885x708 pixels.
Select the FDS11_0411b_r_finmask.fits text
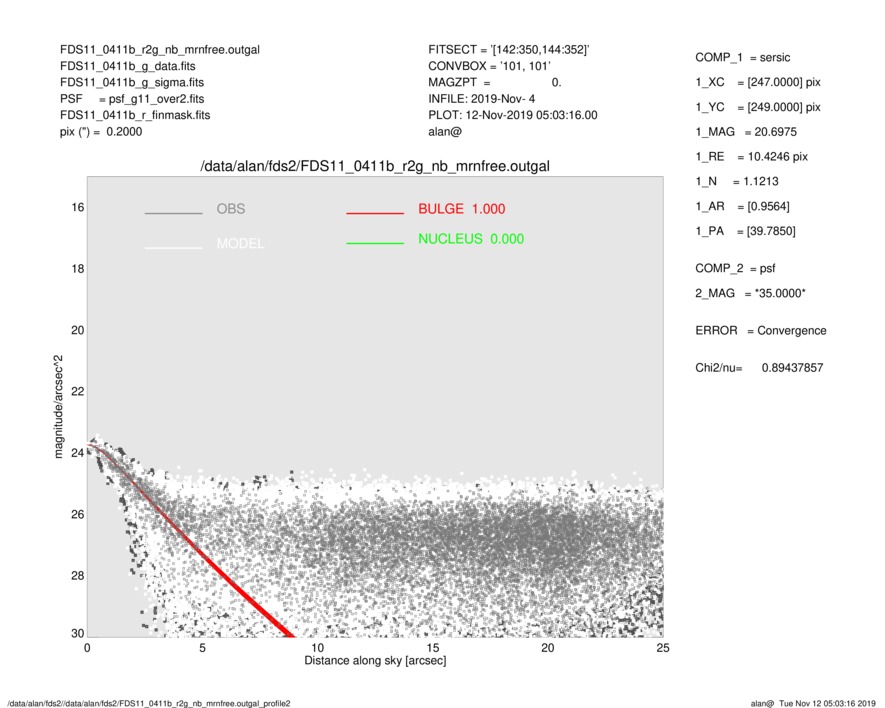pos(135,115)
